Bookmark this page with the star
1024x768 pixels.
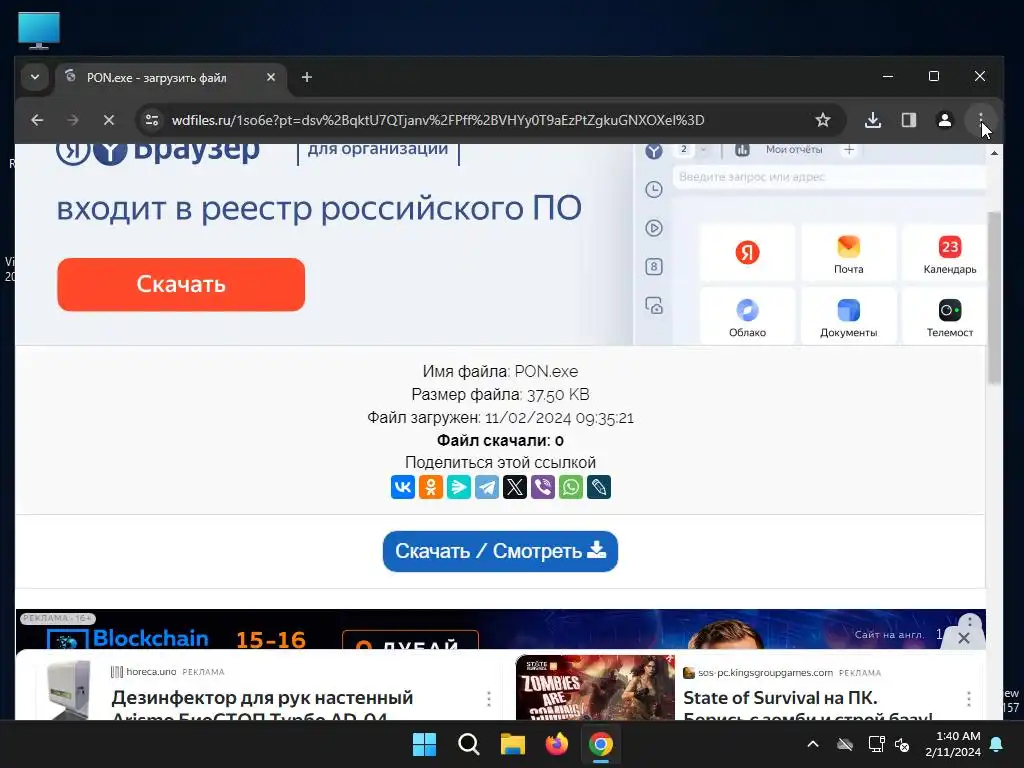click(823, 120)
